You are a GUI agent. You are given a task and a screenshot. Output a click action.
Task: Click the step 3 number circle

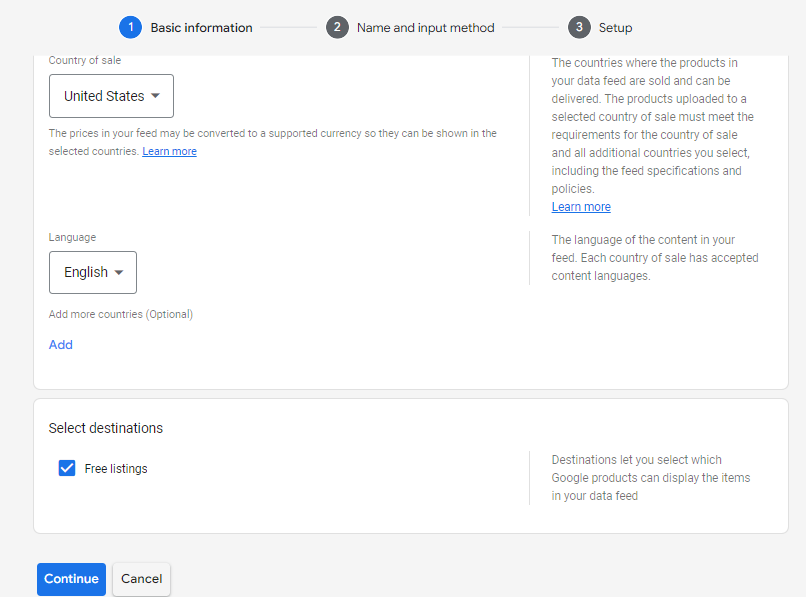click(579, 28)
